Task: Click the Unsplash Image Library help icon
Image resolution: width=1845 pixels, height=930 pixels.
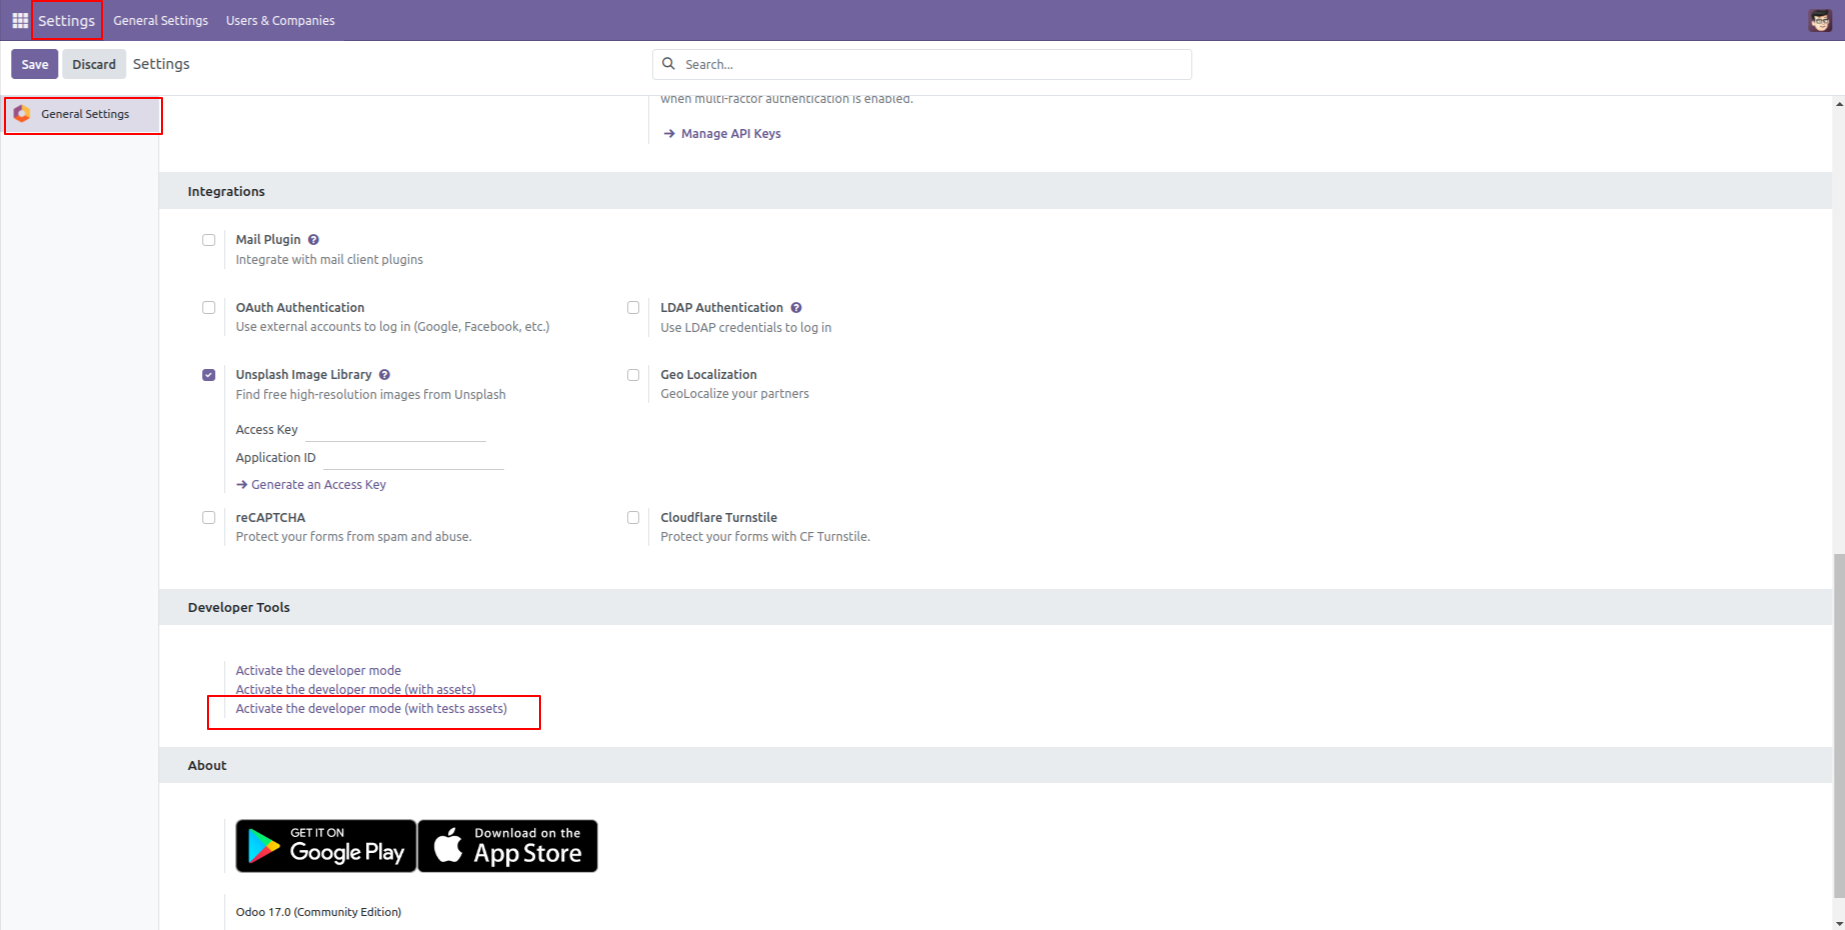Action: 384,375
